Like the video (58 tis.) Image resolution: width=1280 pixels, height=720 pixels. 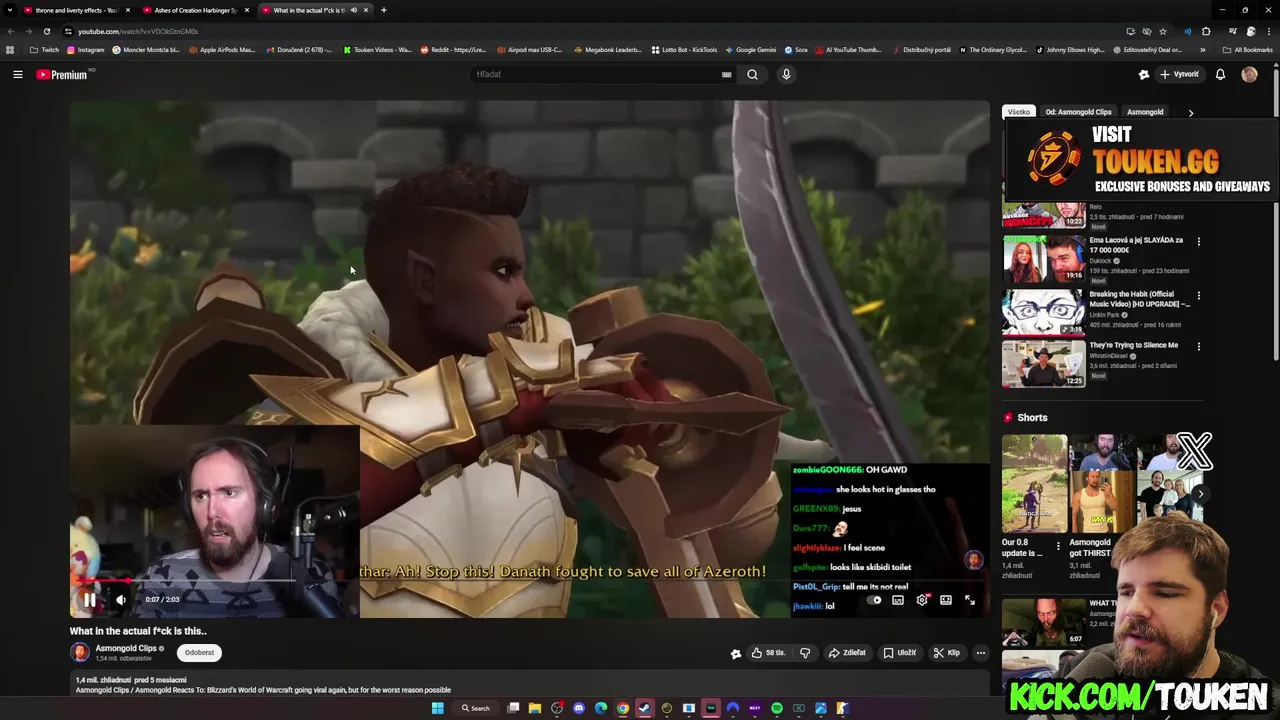pos(768,653)
